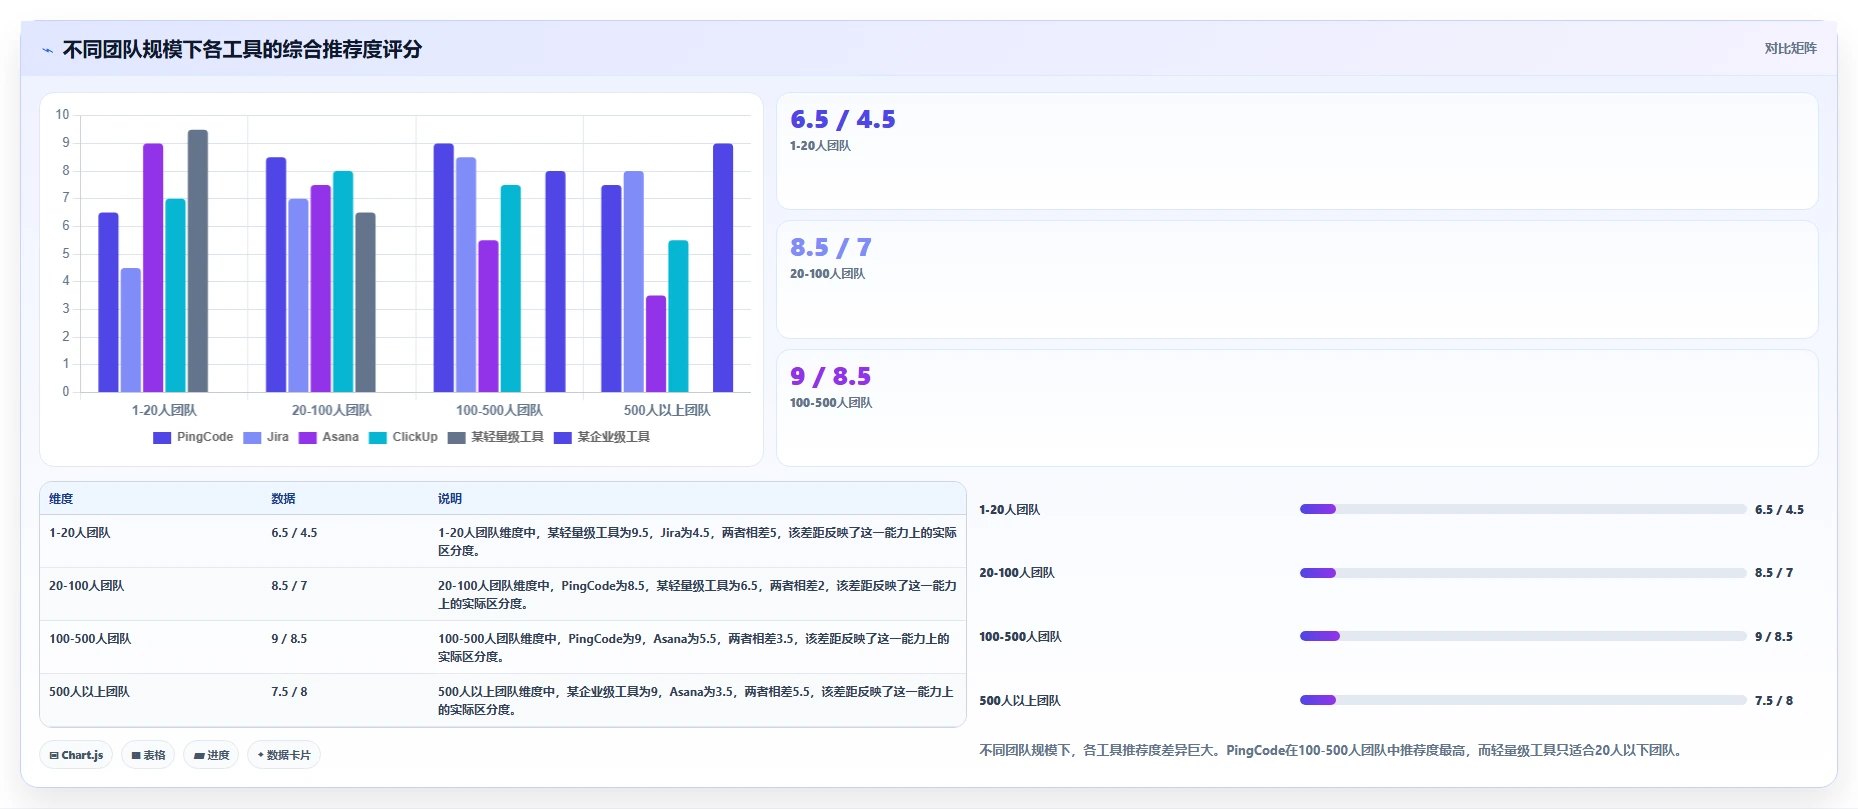The width and height of the screenshot is (1858, 809).
Task: Click the PingCode bar in the 20-100人团队 group
Action: pos(276,275)
